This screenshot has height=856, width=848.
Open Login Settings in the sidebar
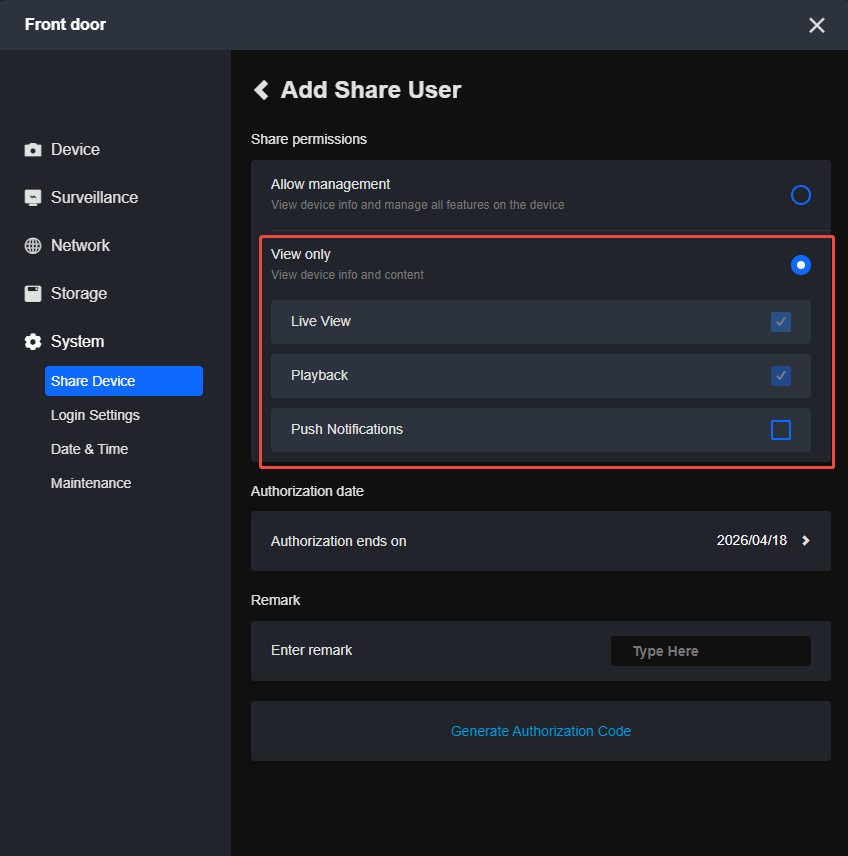[x=95, y=415]
